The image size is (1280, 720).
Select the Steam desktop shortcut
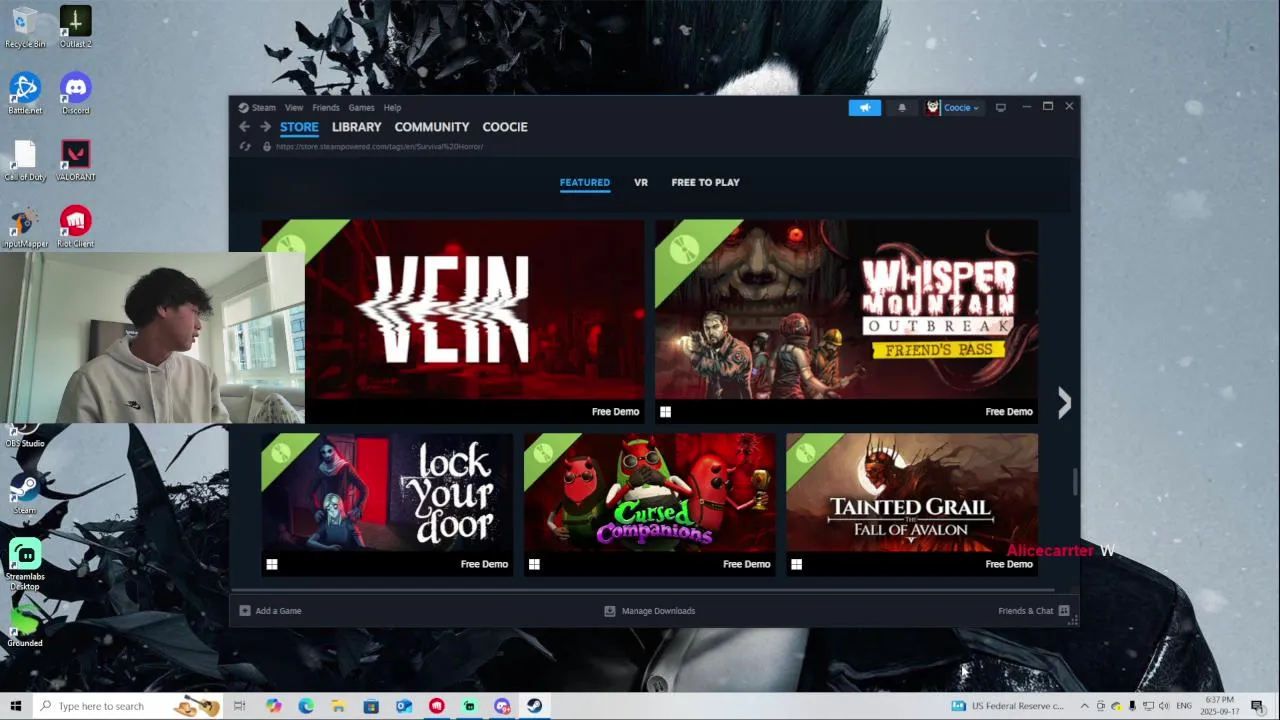[x=25, y=495]
